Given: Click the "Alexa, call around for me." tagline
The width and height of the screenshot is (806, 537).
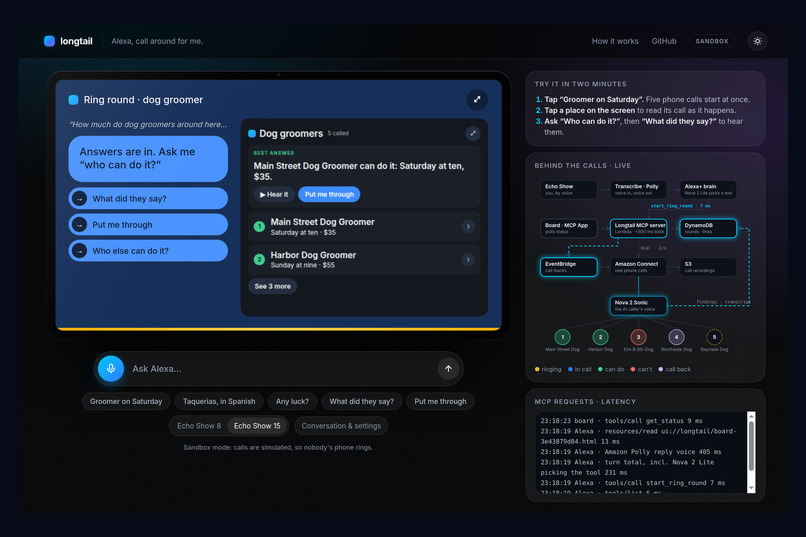Looking at the screenshot, I should click(x=157, y=41).
